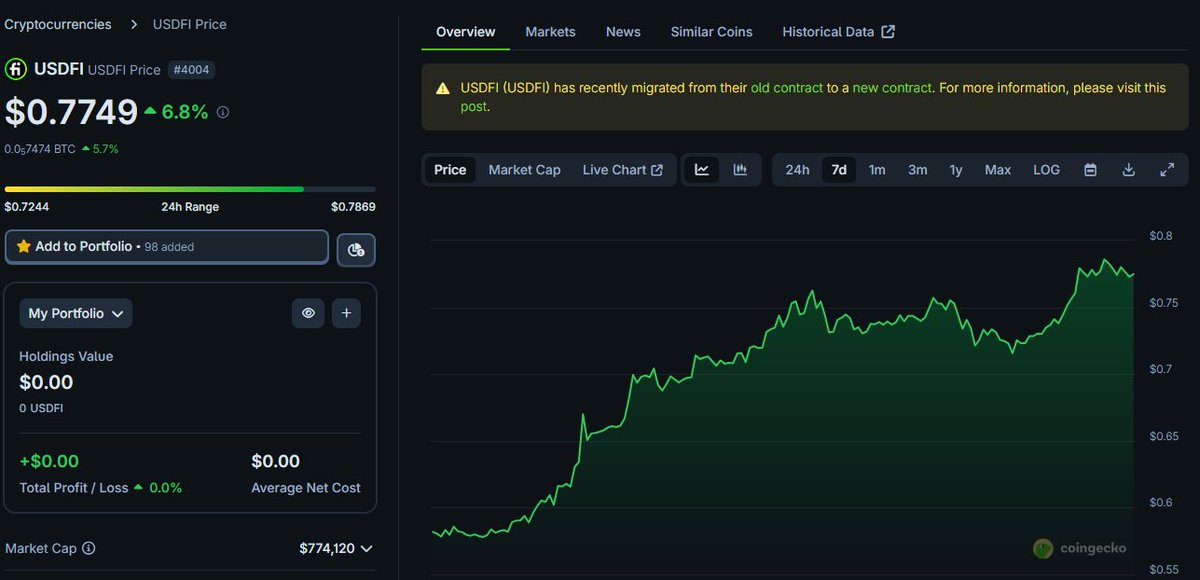Click the 6.8% change indicator

point(177,112)
